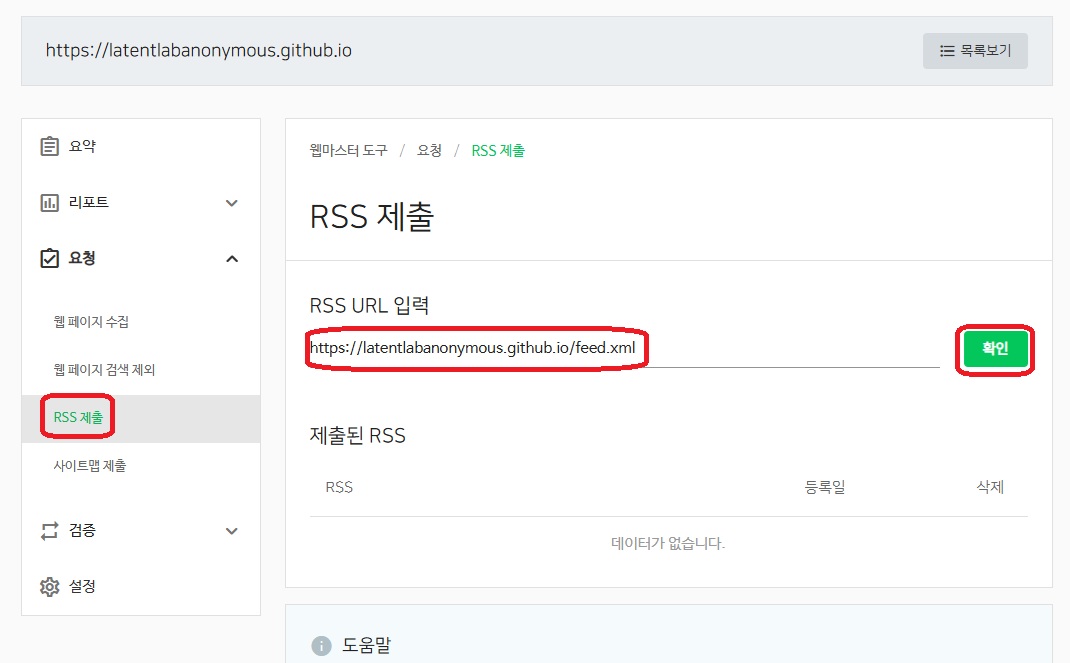Click 목록보기 at top right
This screenshot has width=1070, height=663.
[x=975, y=51]
